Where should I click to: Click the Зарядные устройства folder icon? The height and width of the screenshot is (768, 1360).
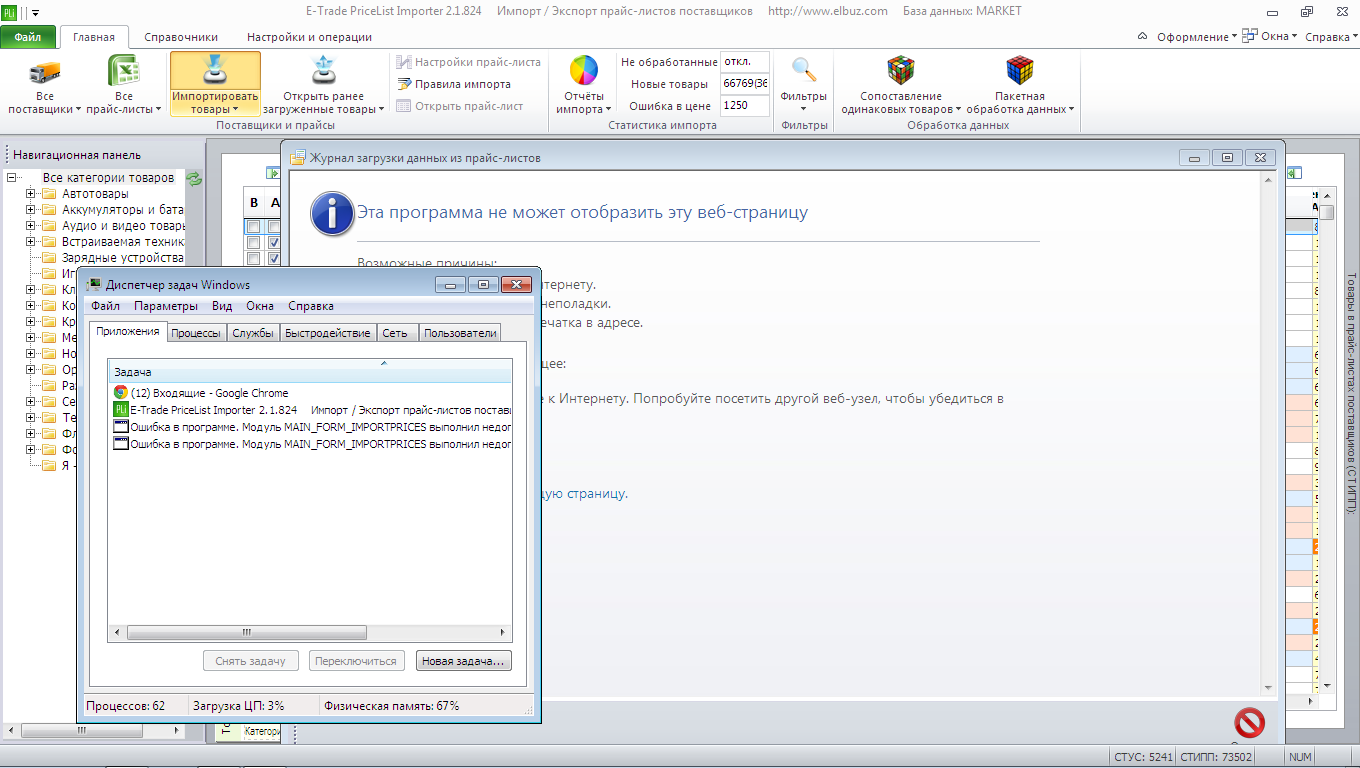[x=48, y=258]
